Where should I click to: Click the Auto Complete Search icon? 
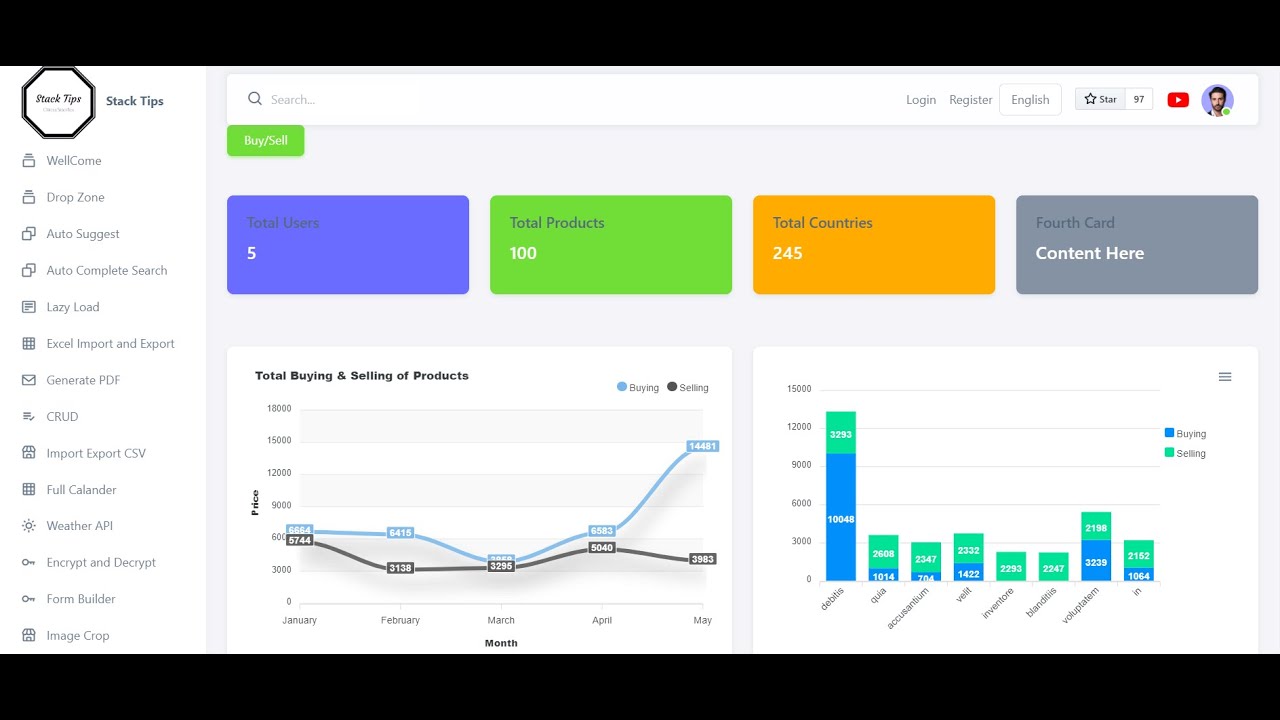point(28,270)
